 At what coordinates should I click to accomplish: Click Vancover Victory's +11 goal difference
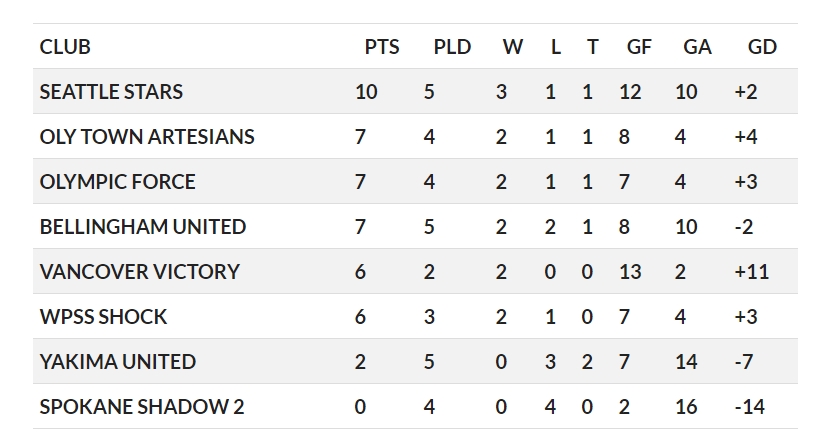point(751,272)
